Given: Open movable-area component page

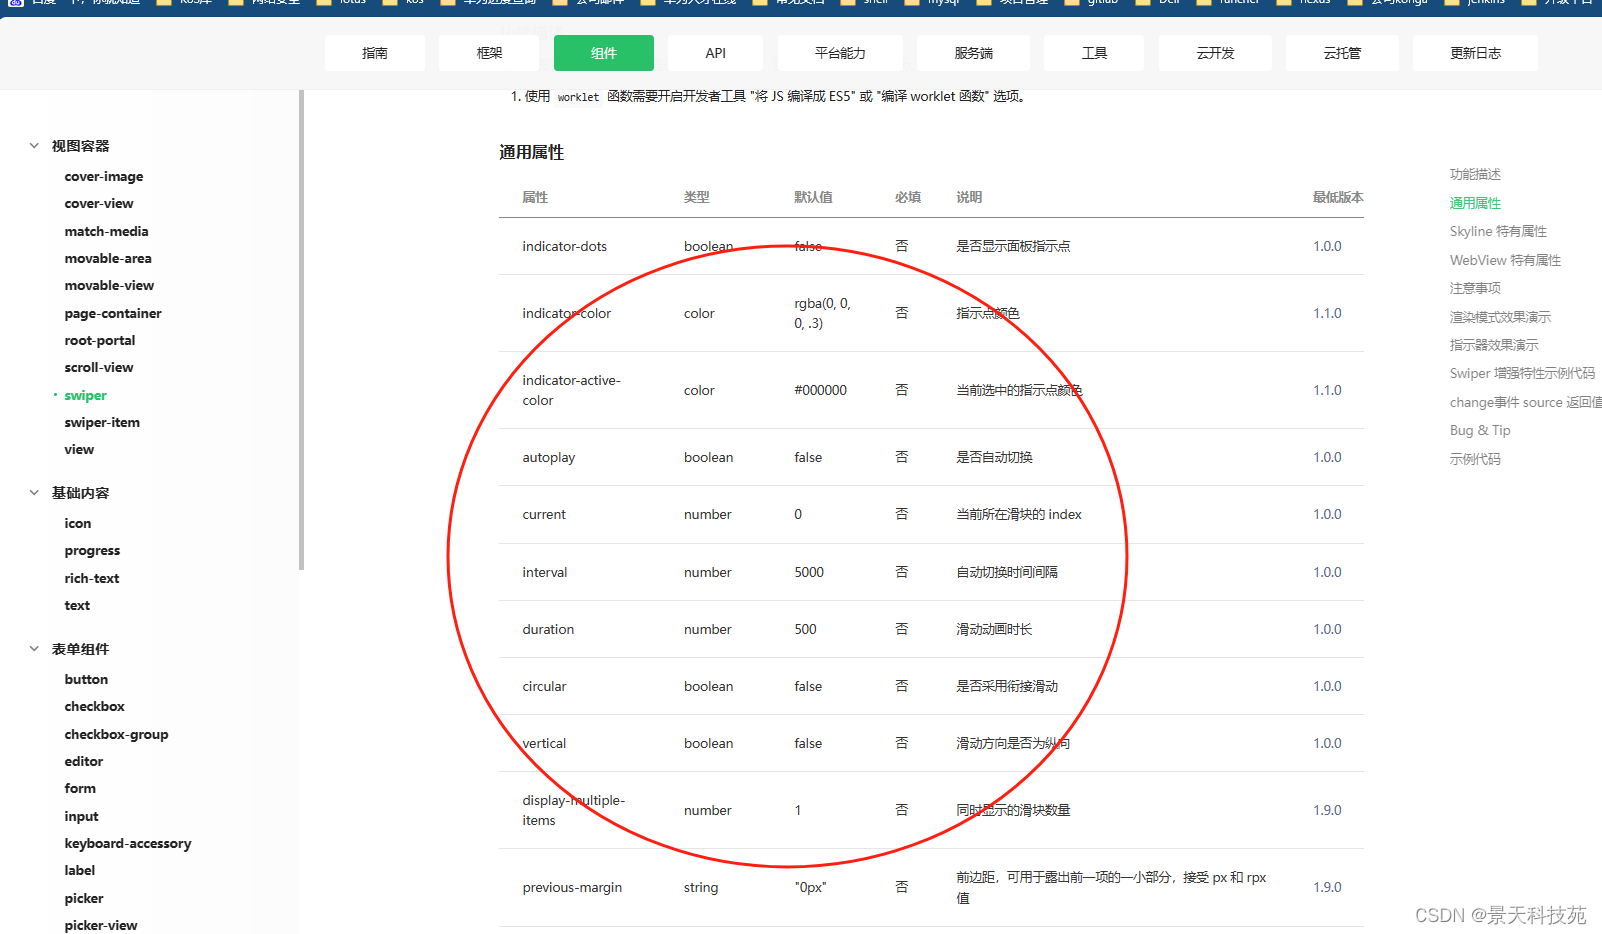Looking at the screenshot, I should coord(108,258).
